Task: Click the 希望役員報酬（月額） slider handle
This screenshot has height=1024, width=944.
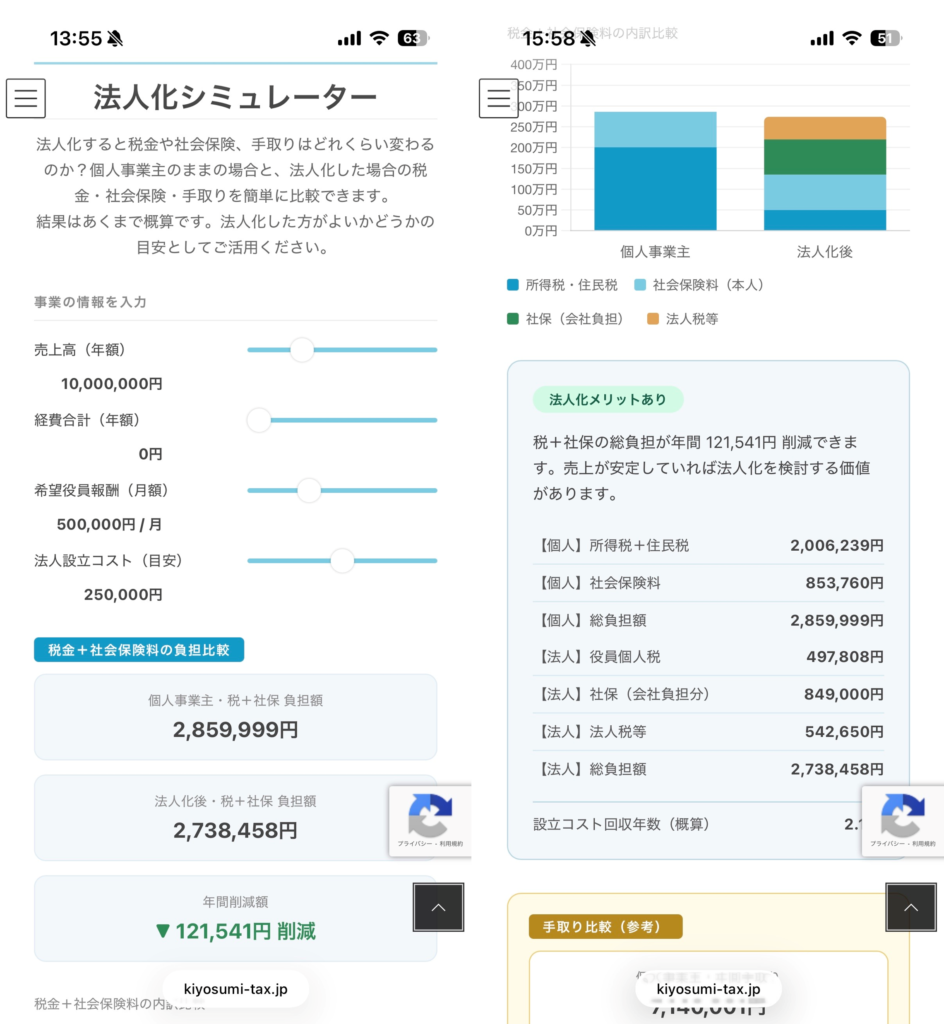Action: pos(309,490)
